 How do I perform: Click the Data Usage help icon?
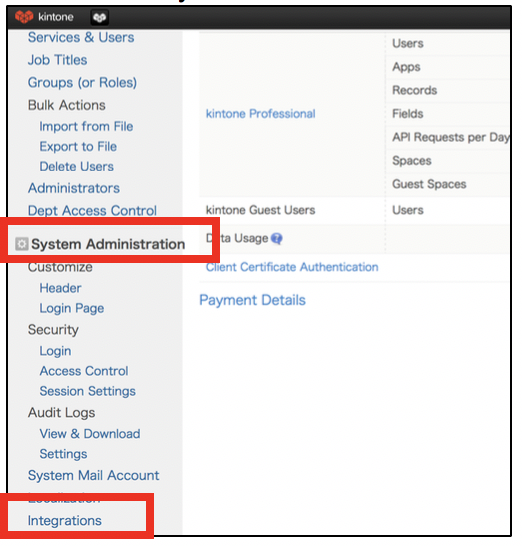(276, 239)
